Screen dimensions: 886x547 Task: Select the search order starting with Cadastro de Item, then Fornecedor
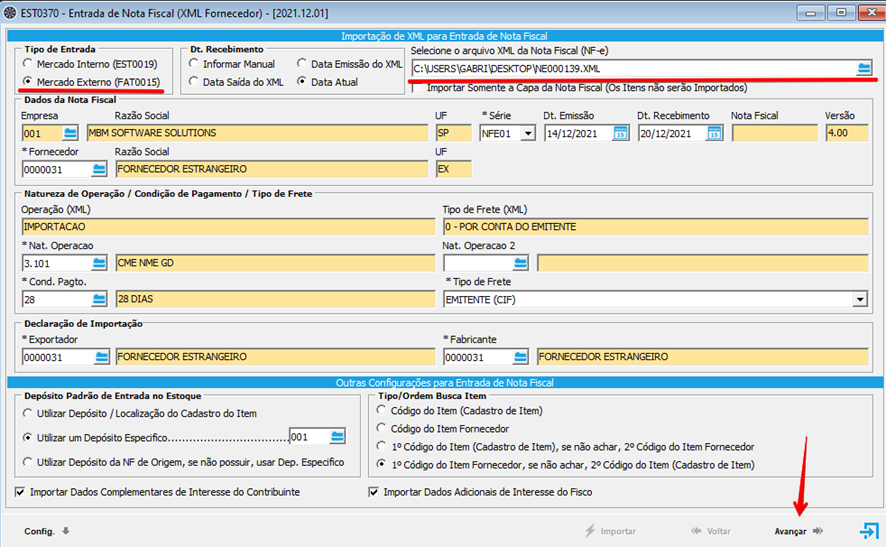(x=566, y=447)
